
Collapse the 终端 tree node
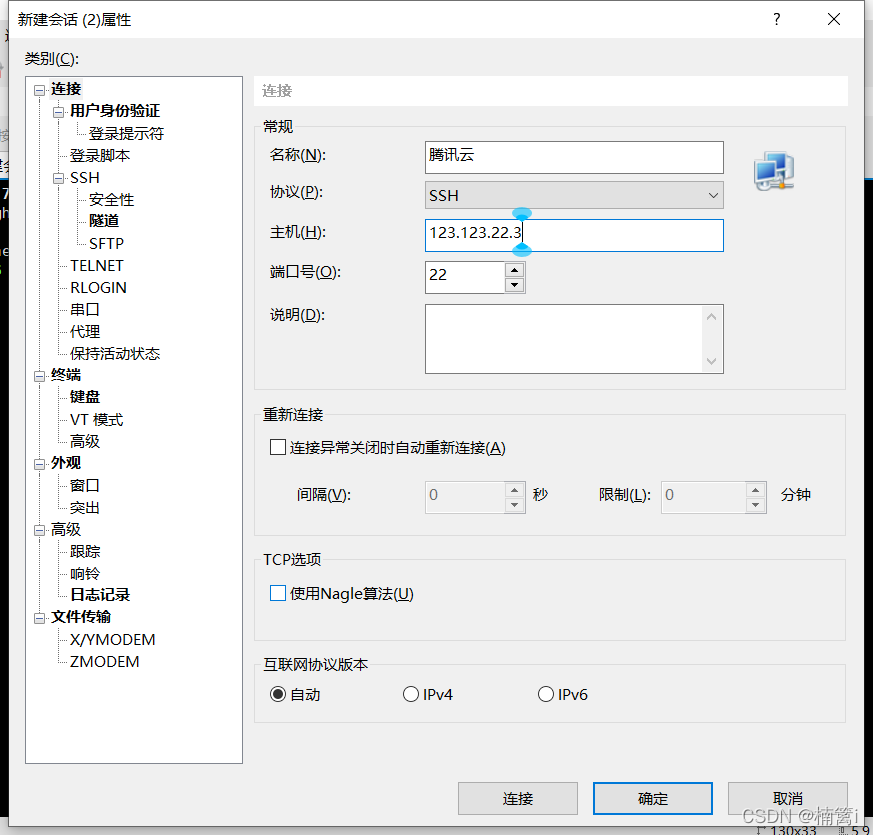(x=40, y=375)
